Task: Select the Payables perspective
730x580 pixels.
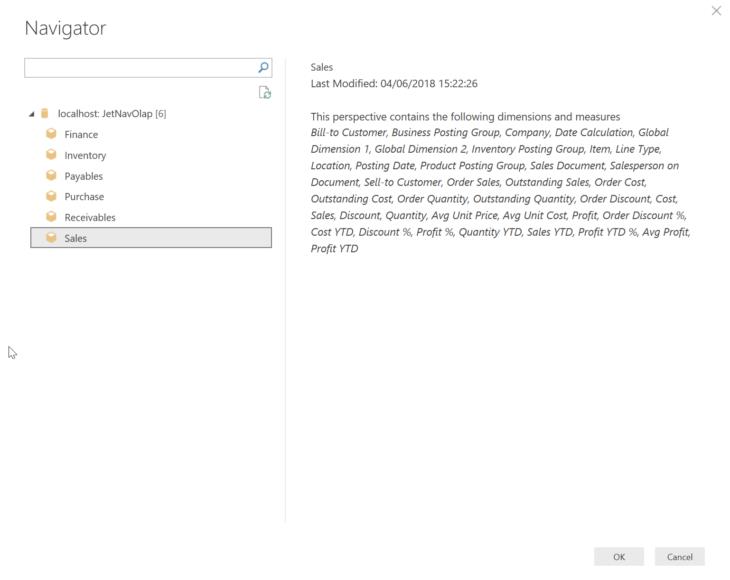Action: point(84,176)
